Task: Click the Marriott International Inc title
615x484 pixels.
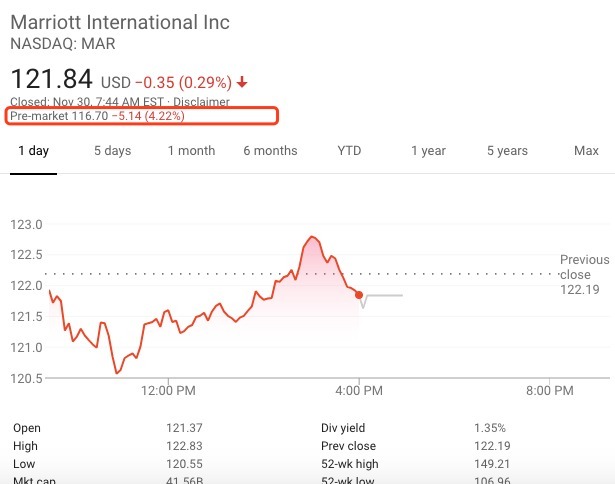Action: (x=119, y=23)
